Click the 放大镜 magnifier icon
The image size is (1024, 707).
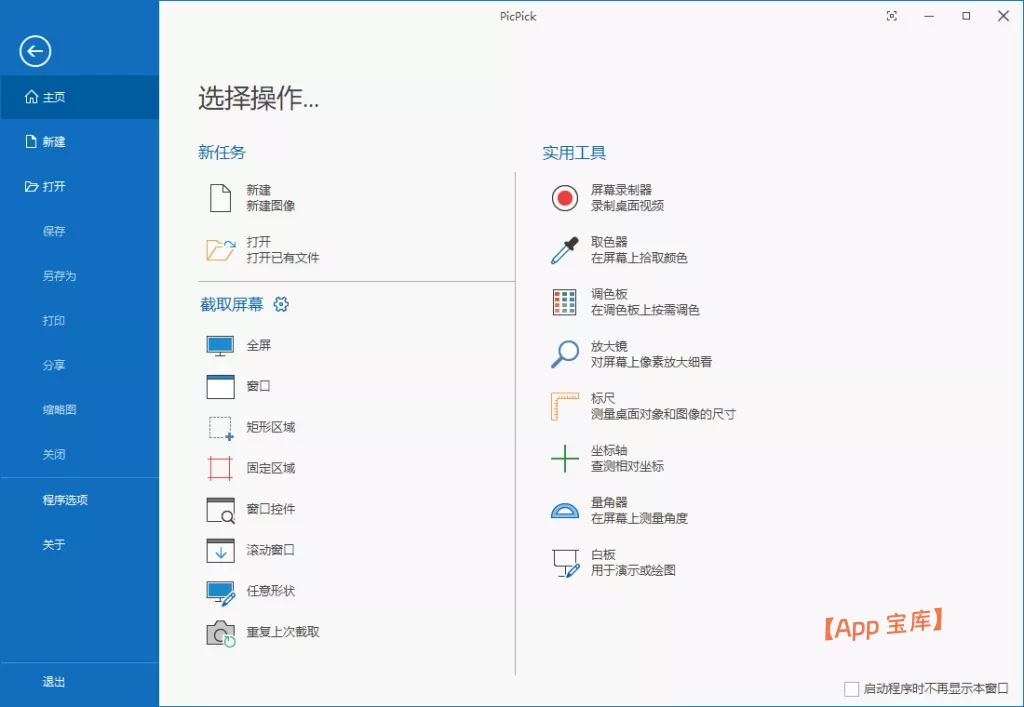[565, 354]
